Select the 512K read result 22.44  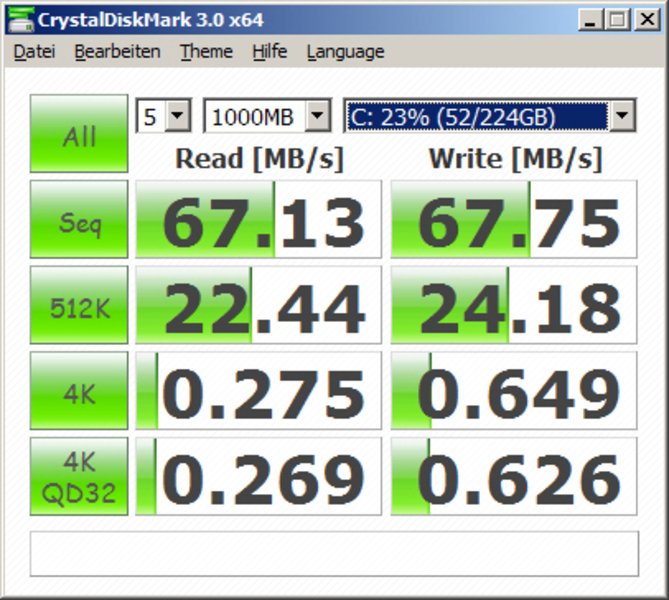pos(258,305)
